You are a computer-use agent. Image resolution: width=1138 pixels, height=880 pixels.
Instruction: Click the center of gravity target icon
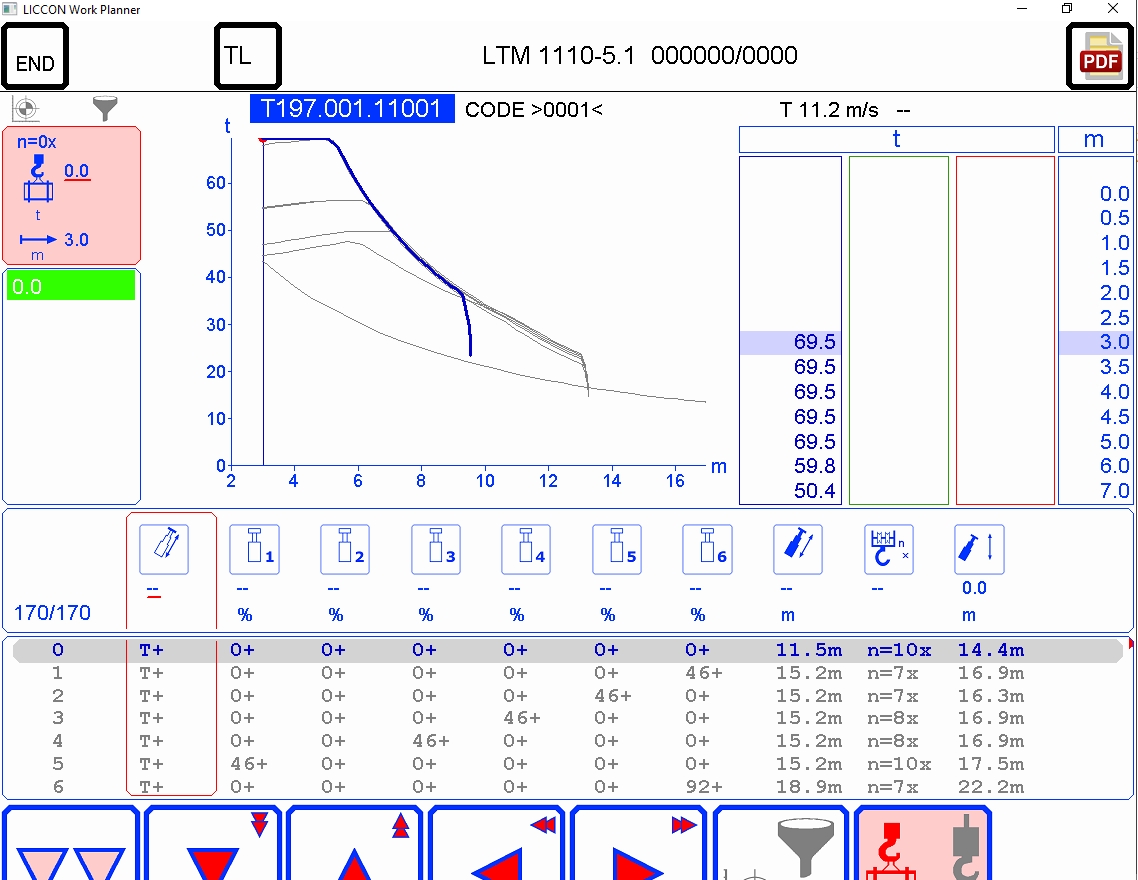click(x=25, y=110)
